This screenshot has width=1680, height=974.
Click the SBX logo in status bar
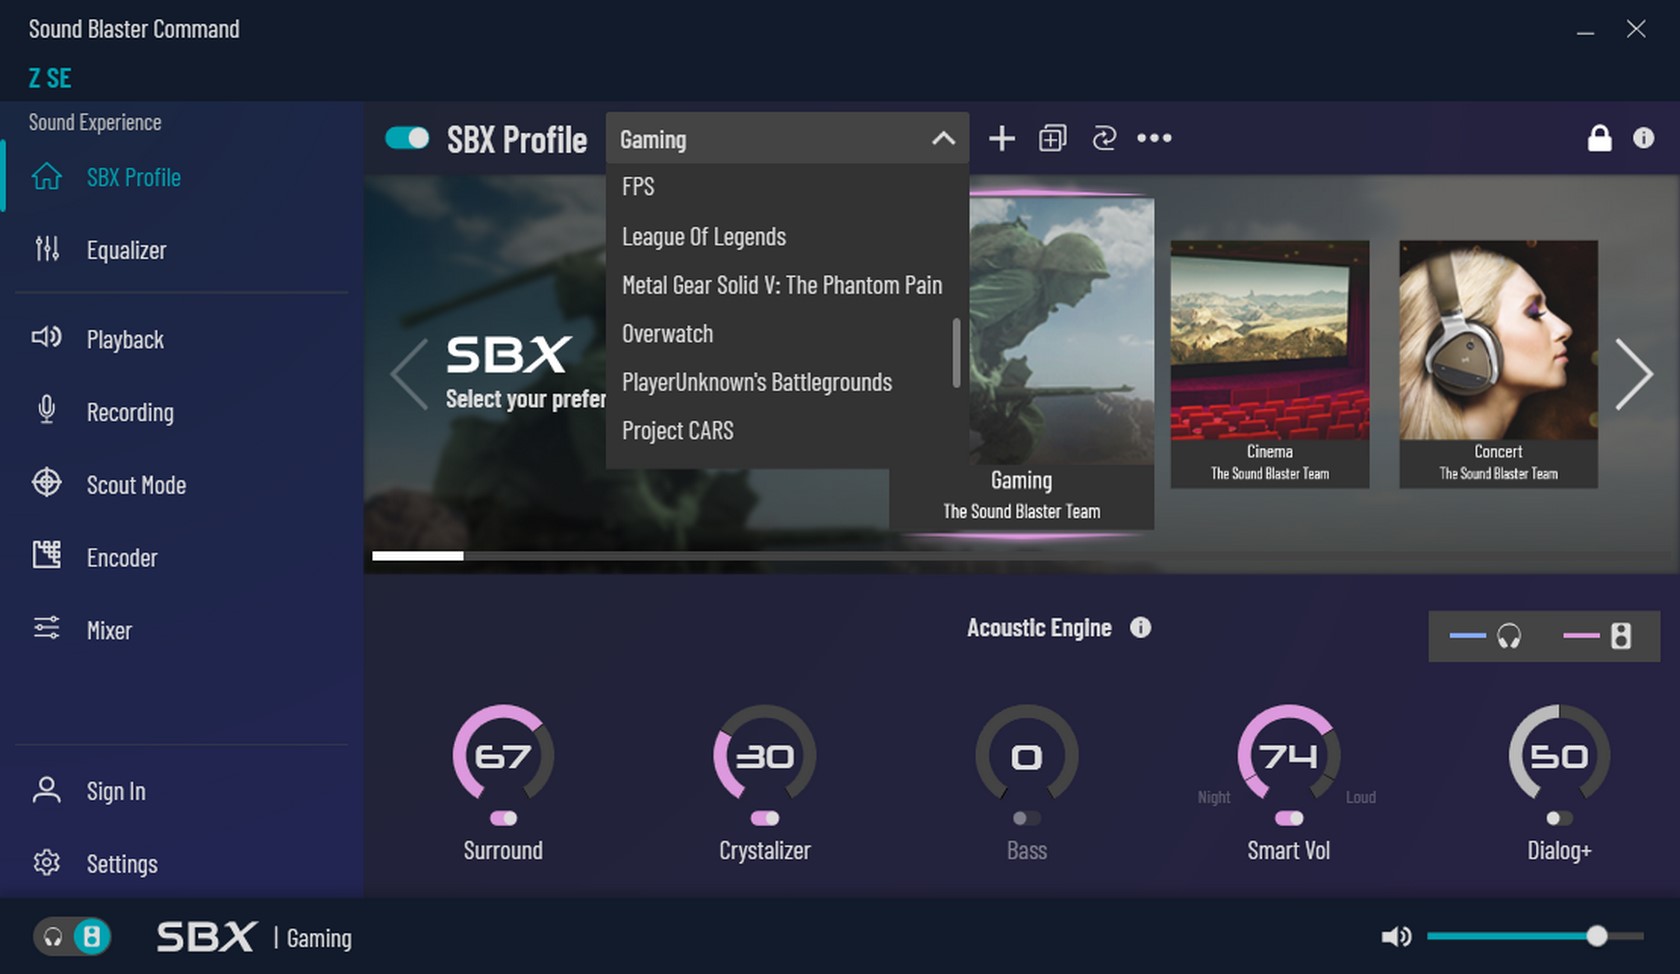pyautogui.click(x=207, y=937)
